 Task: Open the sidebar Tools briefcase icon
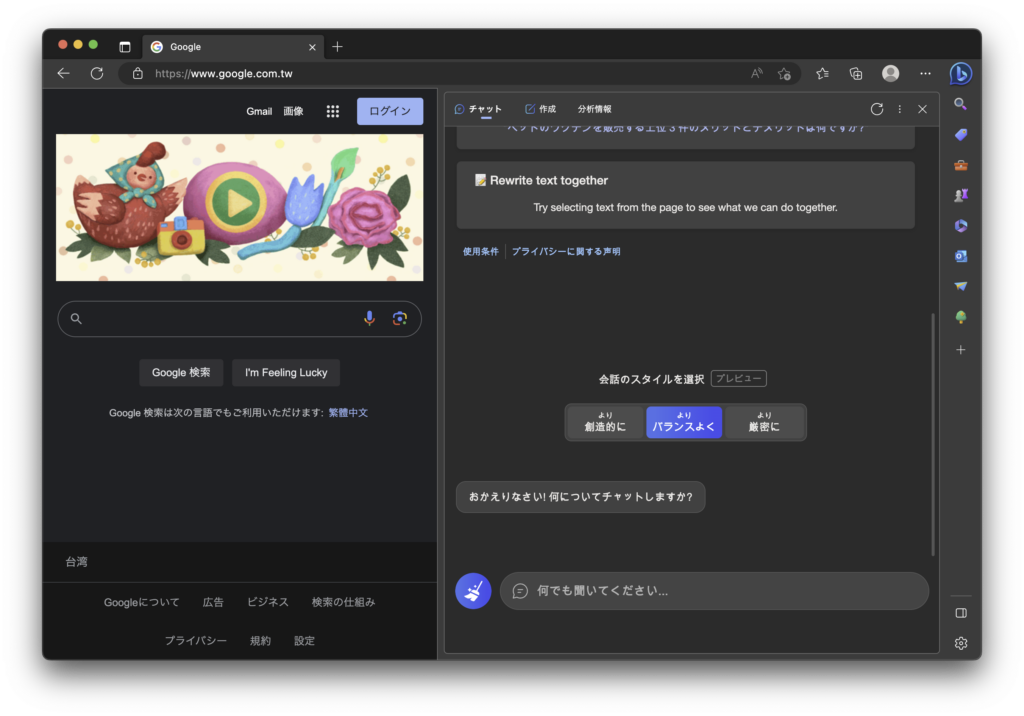(960, 165)
